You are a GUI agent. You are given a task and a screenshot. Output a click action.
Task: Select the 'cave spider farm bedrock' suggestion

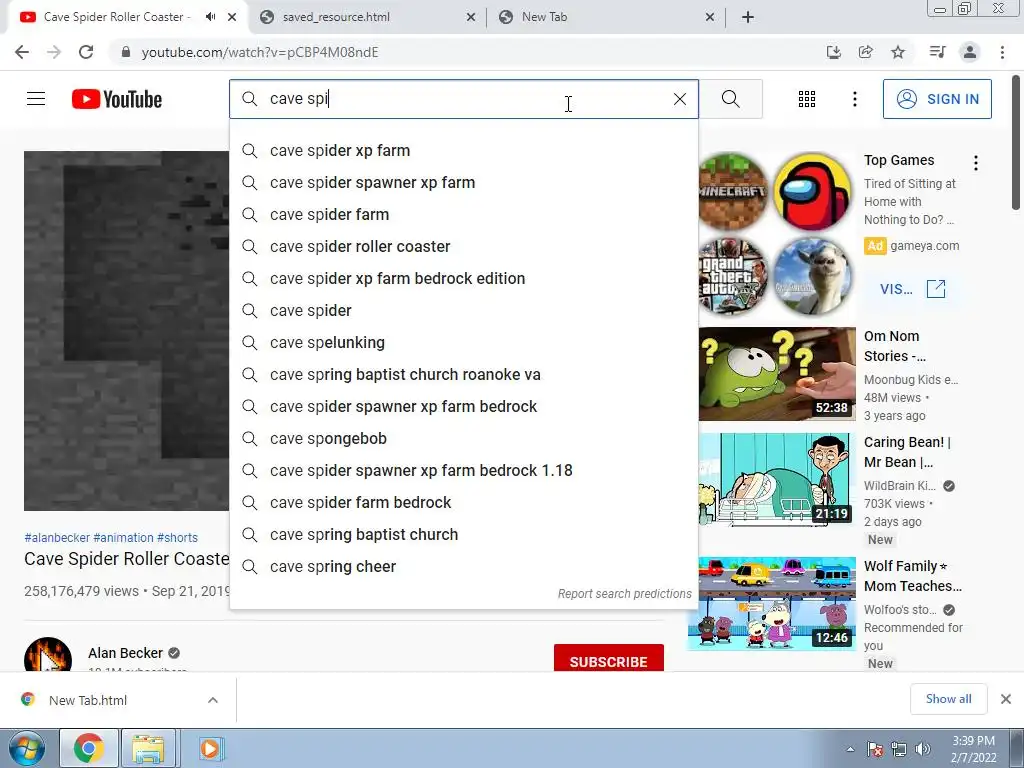pos(464,503)
